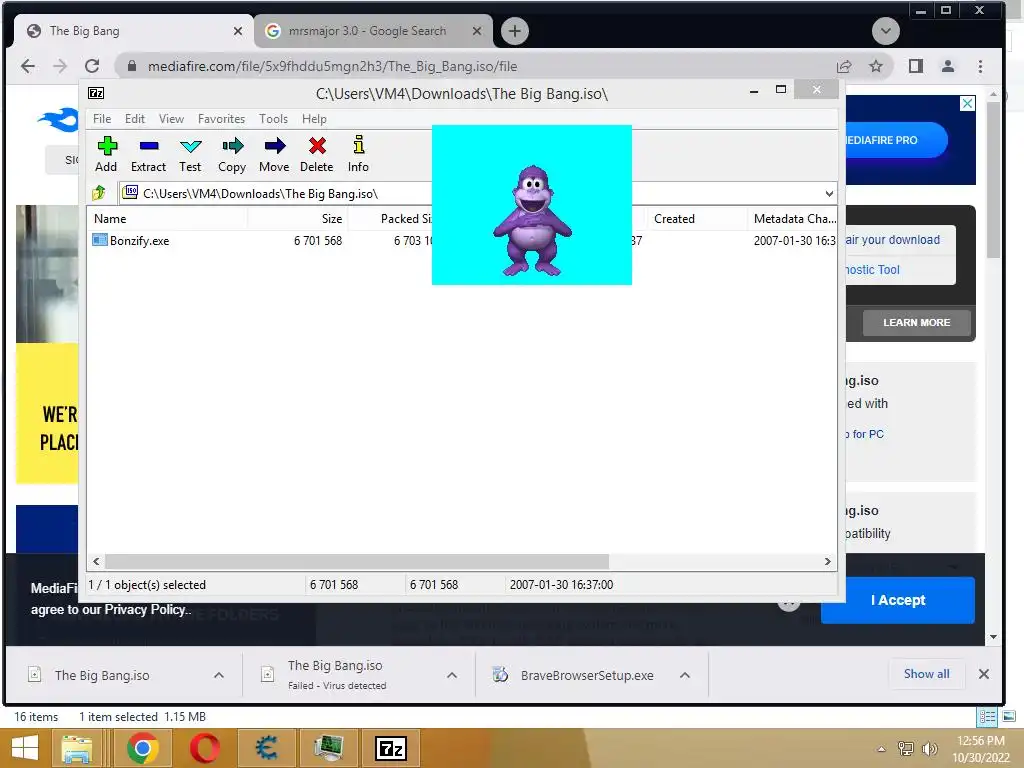The width and height of the screenshot is (1024, 768).
Task: Choose the Move tool in 7-Zip
Action: tap(274, 154)
